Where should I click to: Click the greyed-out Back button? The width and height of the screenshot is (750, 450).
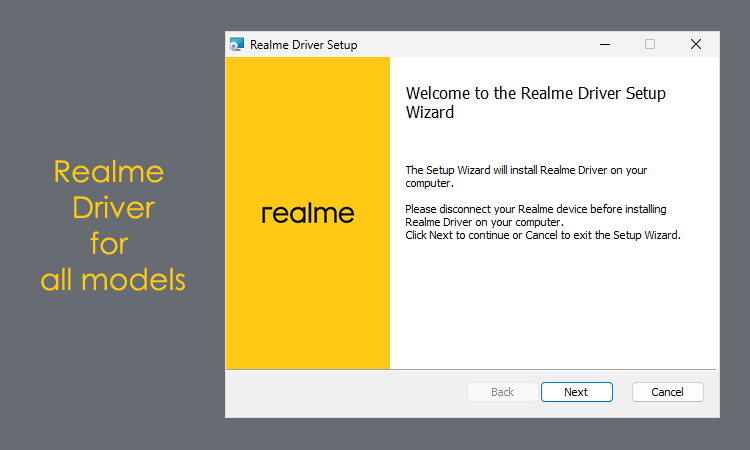tap(502, 392)
